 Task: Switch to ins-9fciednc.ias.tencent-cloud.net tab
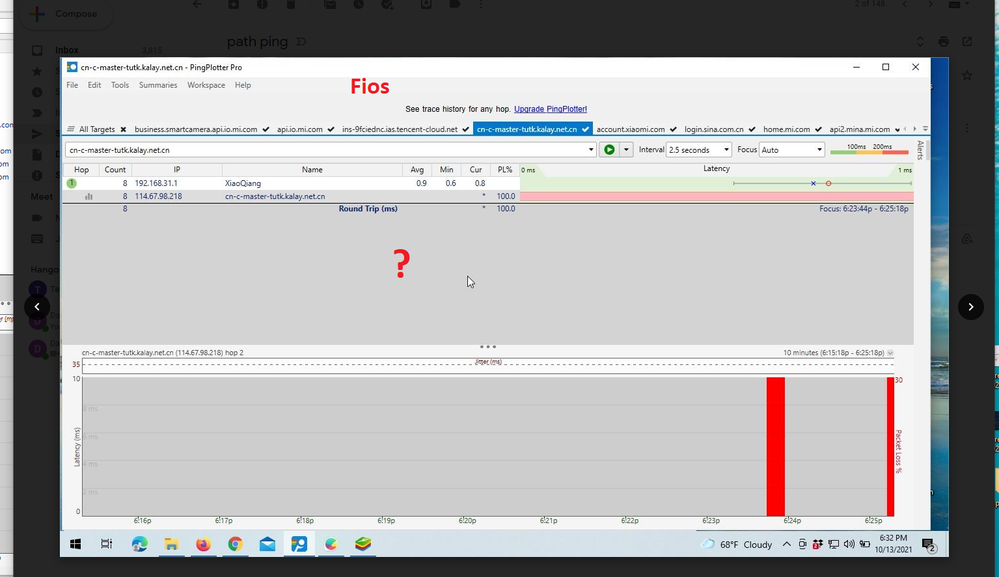[x=399, y=129]
